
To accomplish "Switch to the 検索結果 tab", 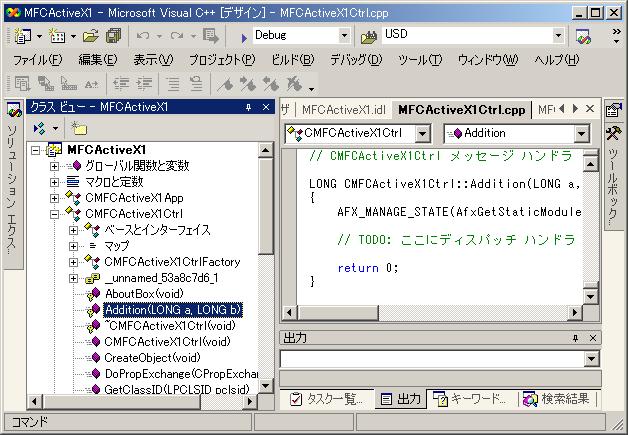I will (557, 399).
